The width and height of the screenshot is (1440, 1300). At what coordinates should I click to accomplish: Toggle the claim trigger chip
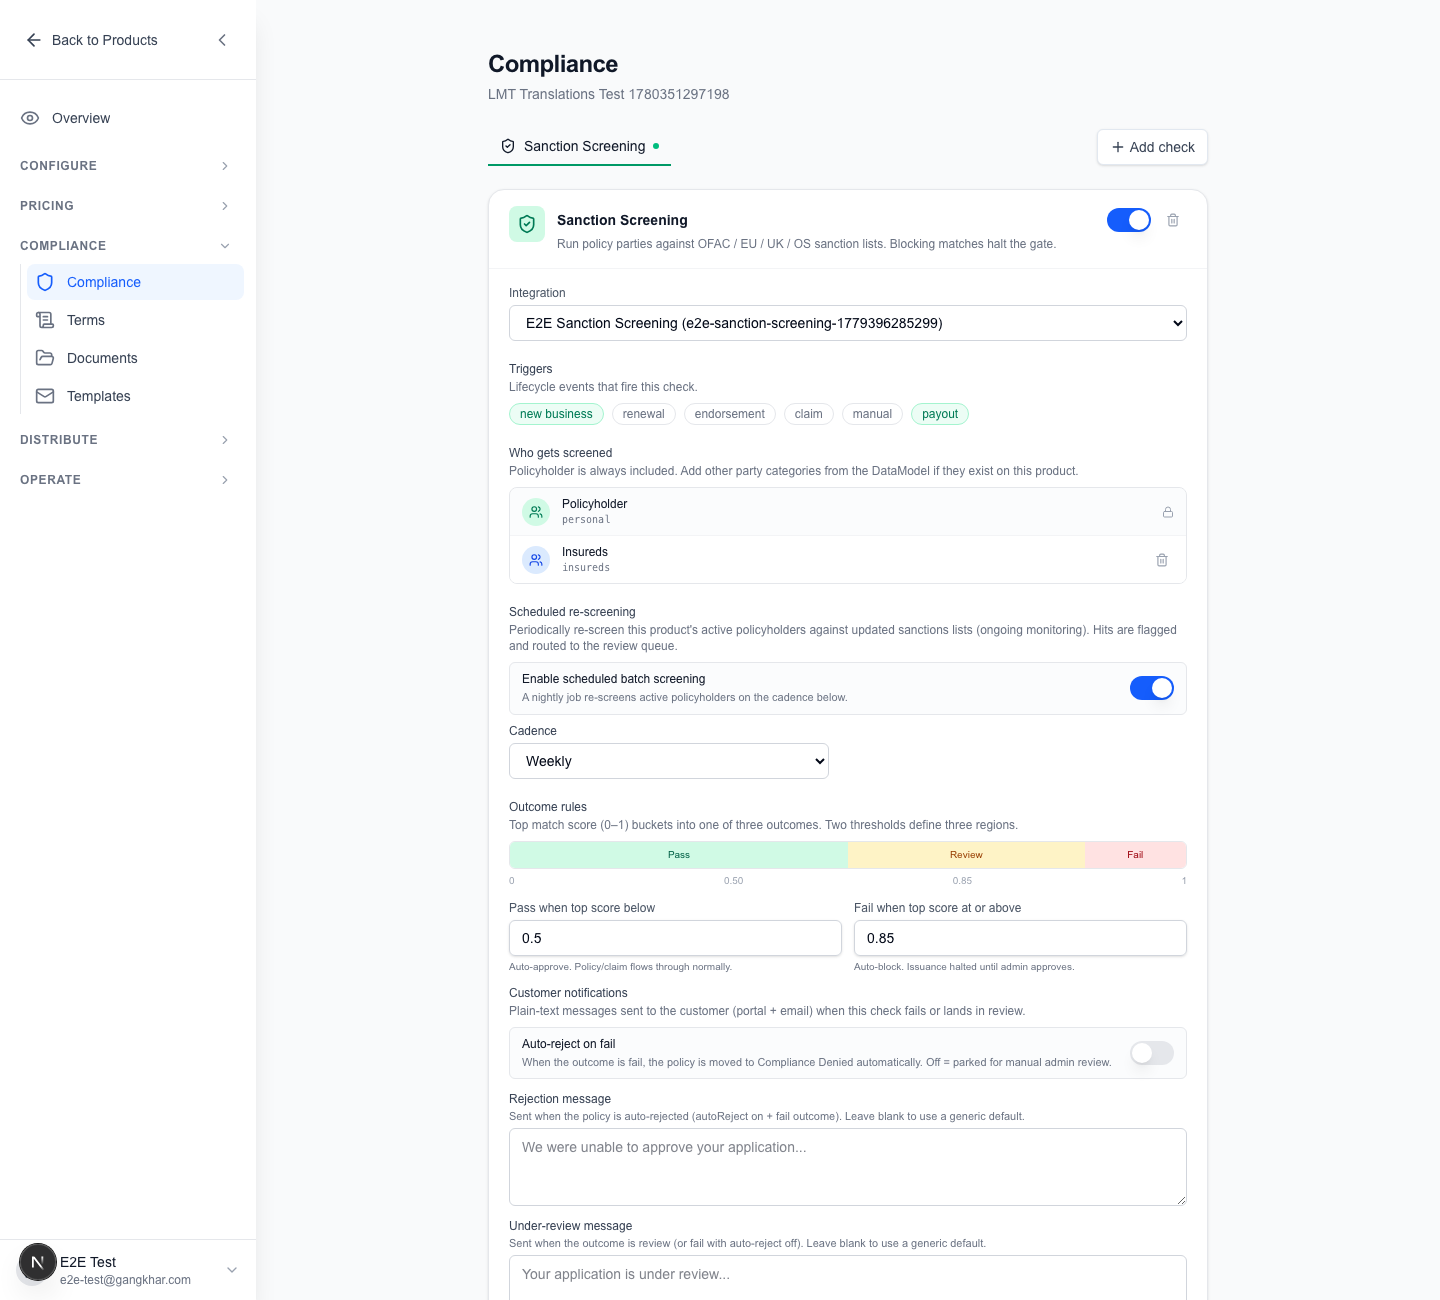click(x=808, y=414)
